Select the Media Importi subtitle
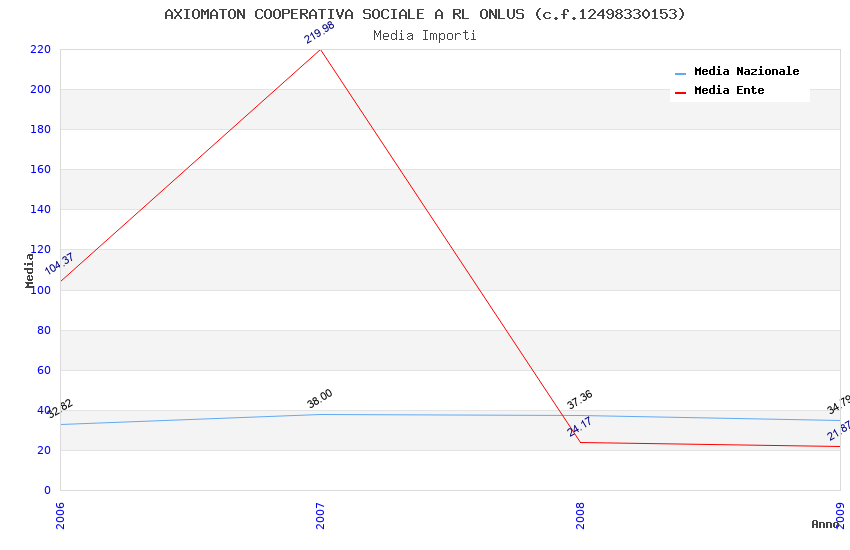 tap(425, 36)
